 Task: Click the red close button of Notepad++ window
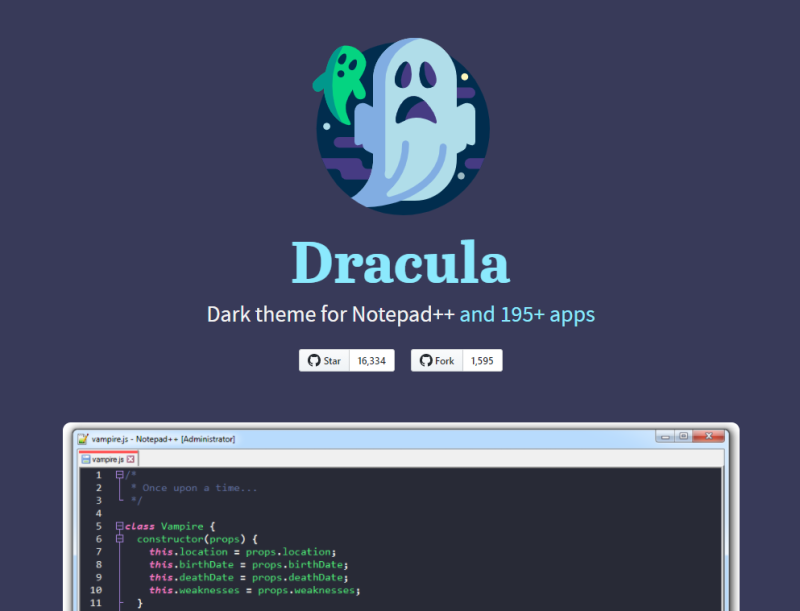point(709,436)
